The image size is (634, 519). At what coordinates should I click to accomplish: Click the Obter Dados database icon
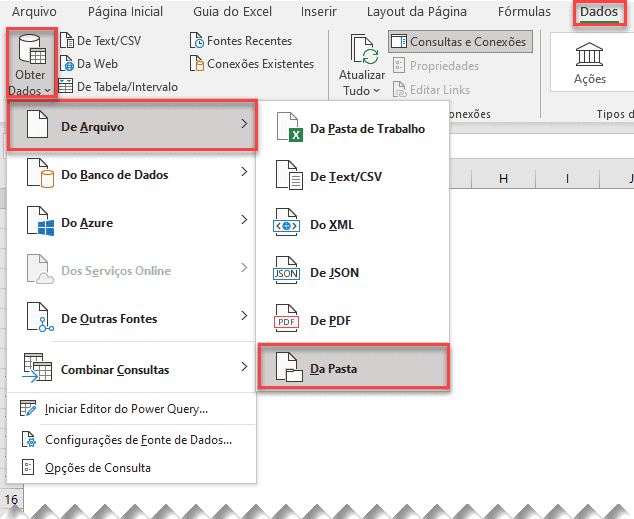click(32, 50)
